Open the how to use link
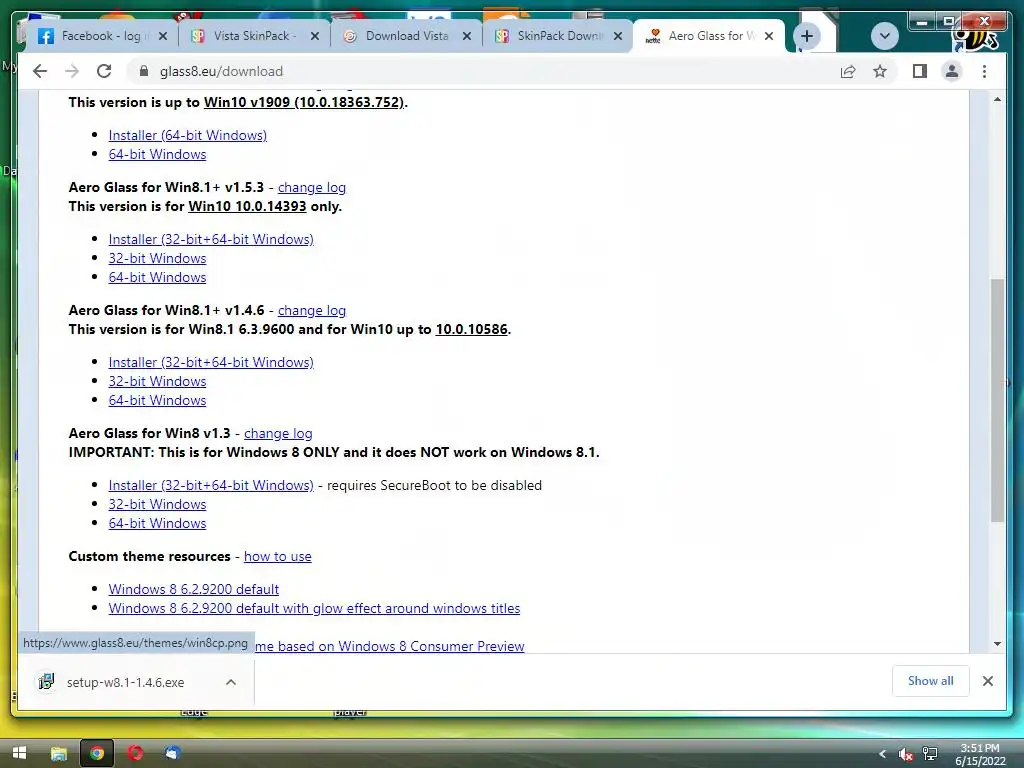This screenshot has width=1024, height=768. point(278,556)
